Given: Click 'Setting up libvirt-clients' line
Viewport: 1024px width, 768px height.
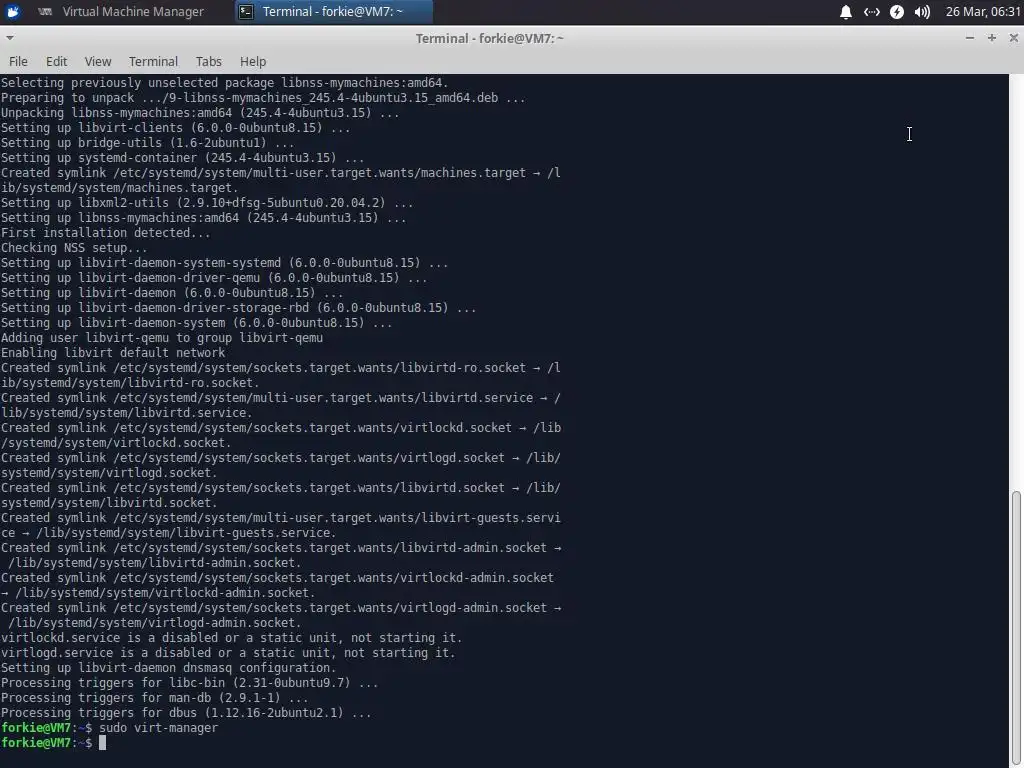Looking at the screenshot, I should [x=176, y=127].
